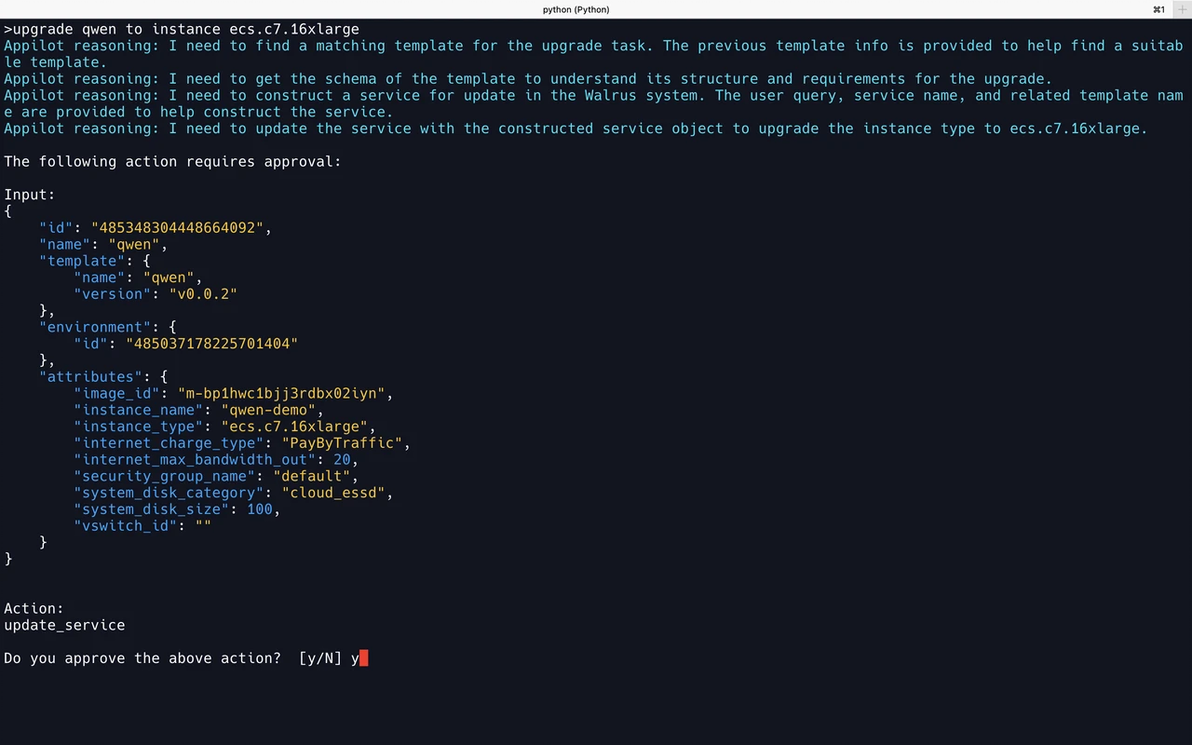Click the internet_max_bandwidth_out value 20

[342, 459]
